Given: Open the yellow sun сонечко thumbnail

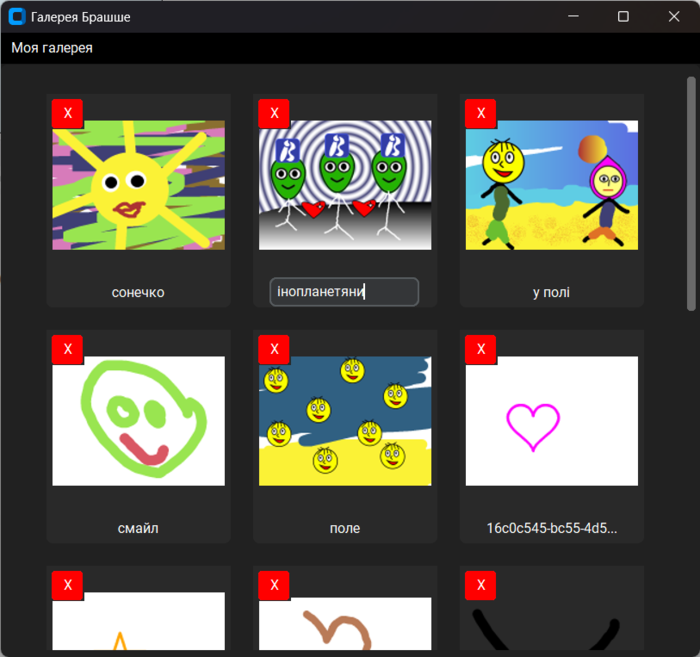Looking at the screenshot, I should tap(138, 185).
